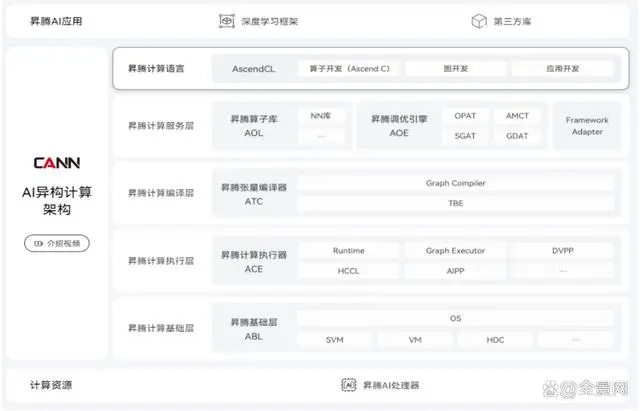Click the AMCT box

click(517, 116)
